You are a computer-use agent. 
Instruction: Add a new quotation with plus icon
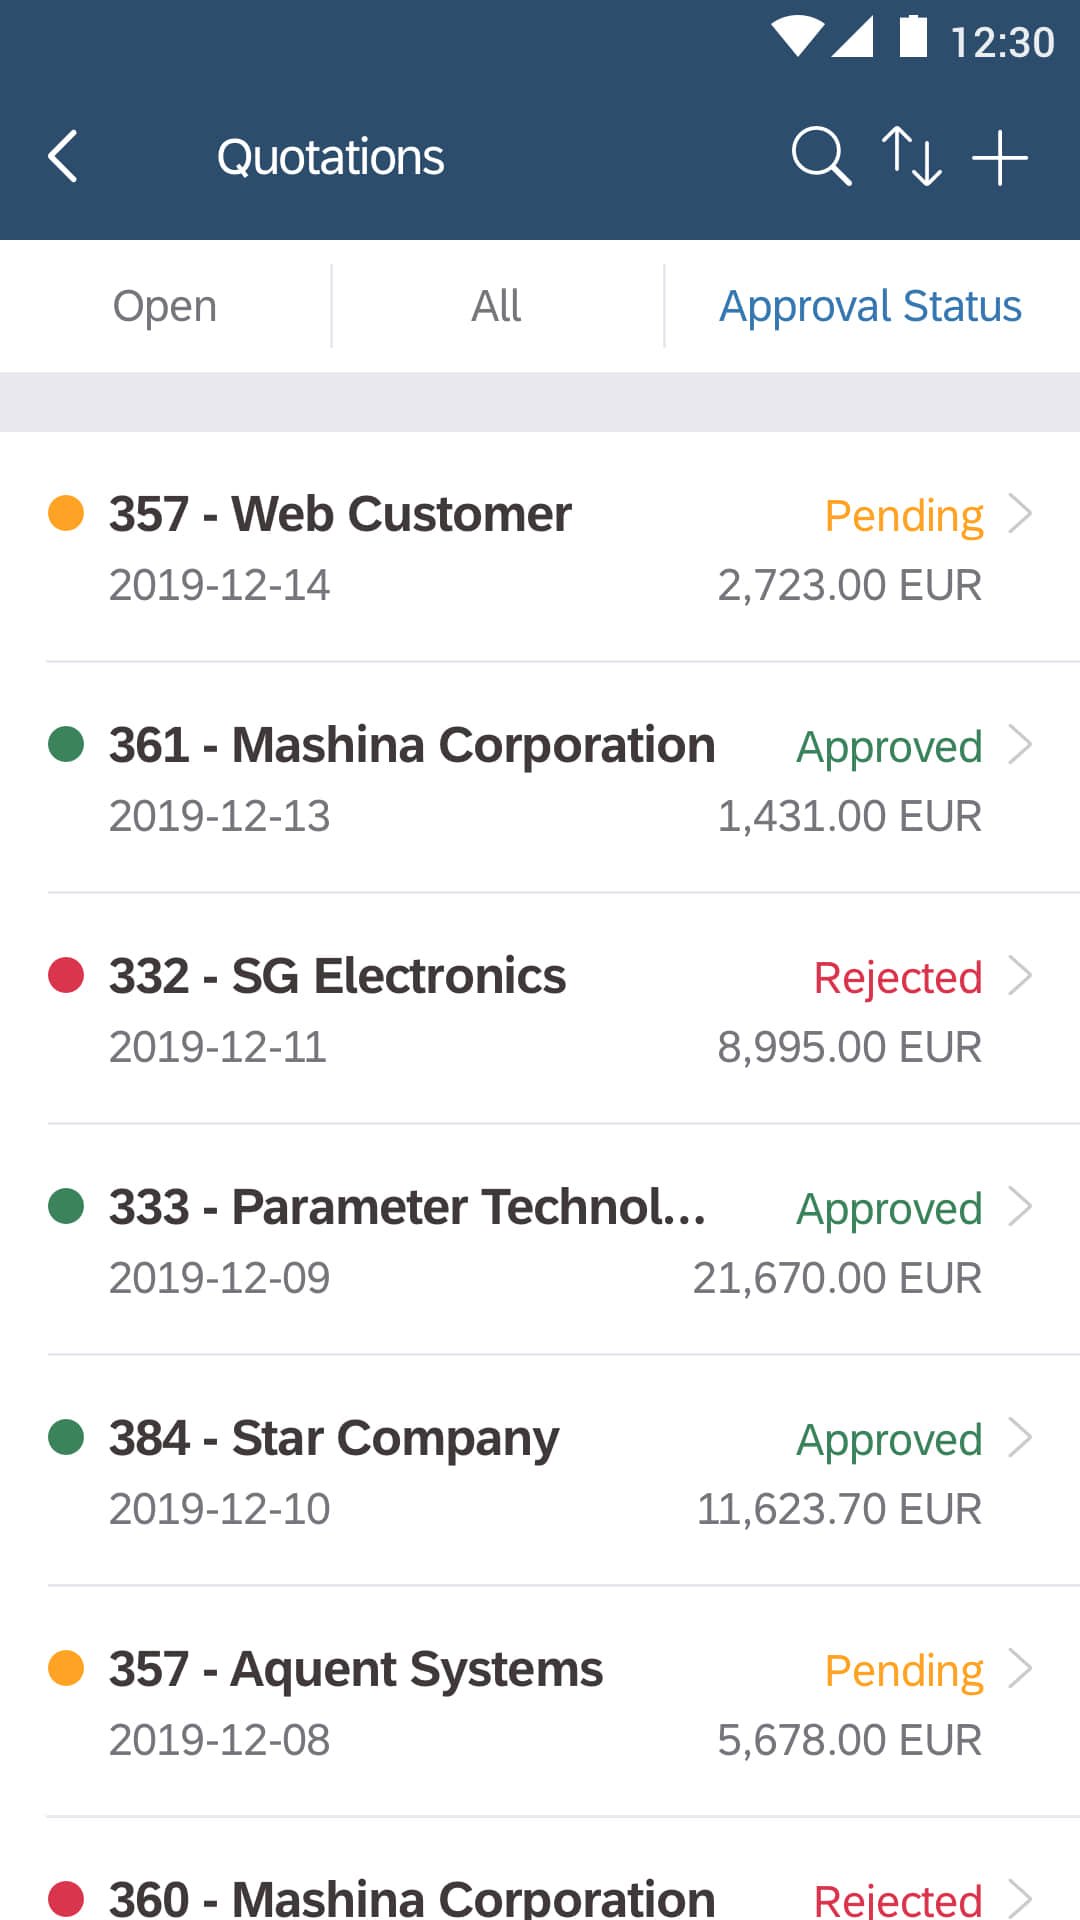coord(1000,157)
